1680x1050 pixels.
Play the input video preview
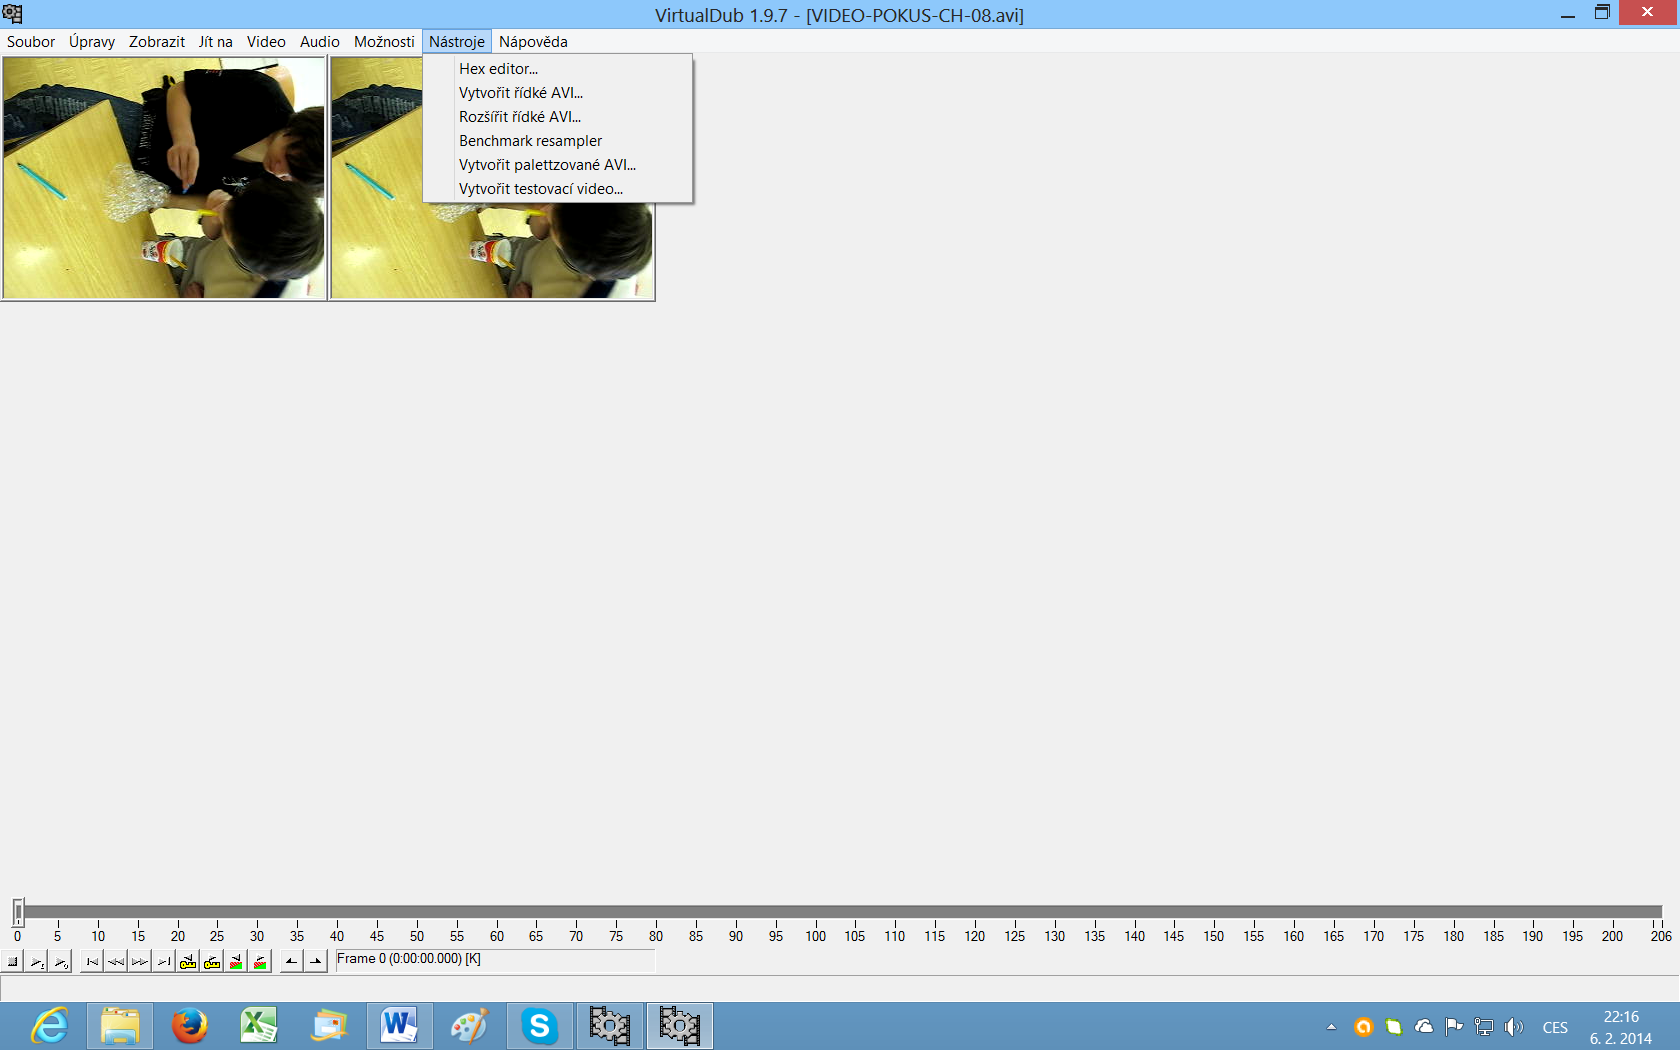click(x=37, y=962)
